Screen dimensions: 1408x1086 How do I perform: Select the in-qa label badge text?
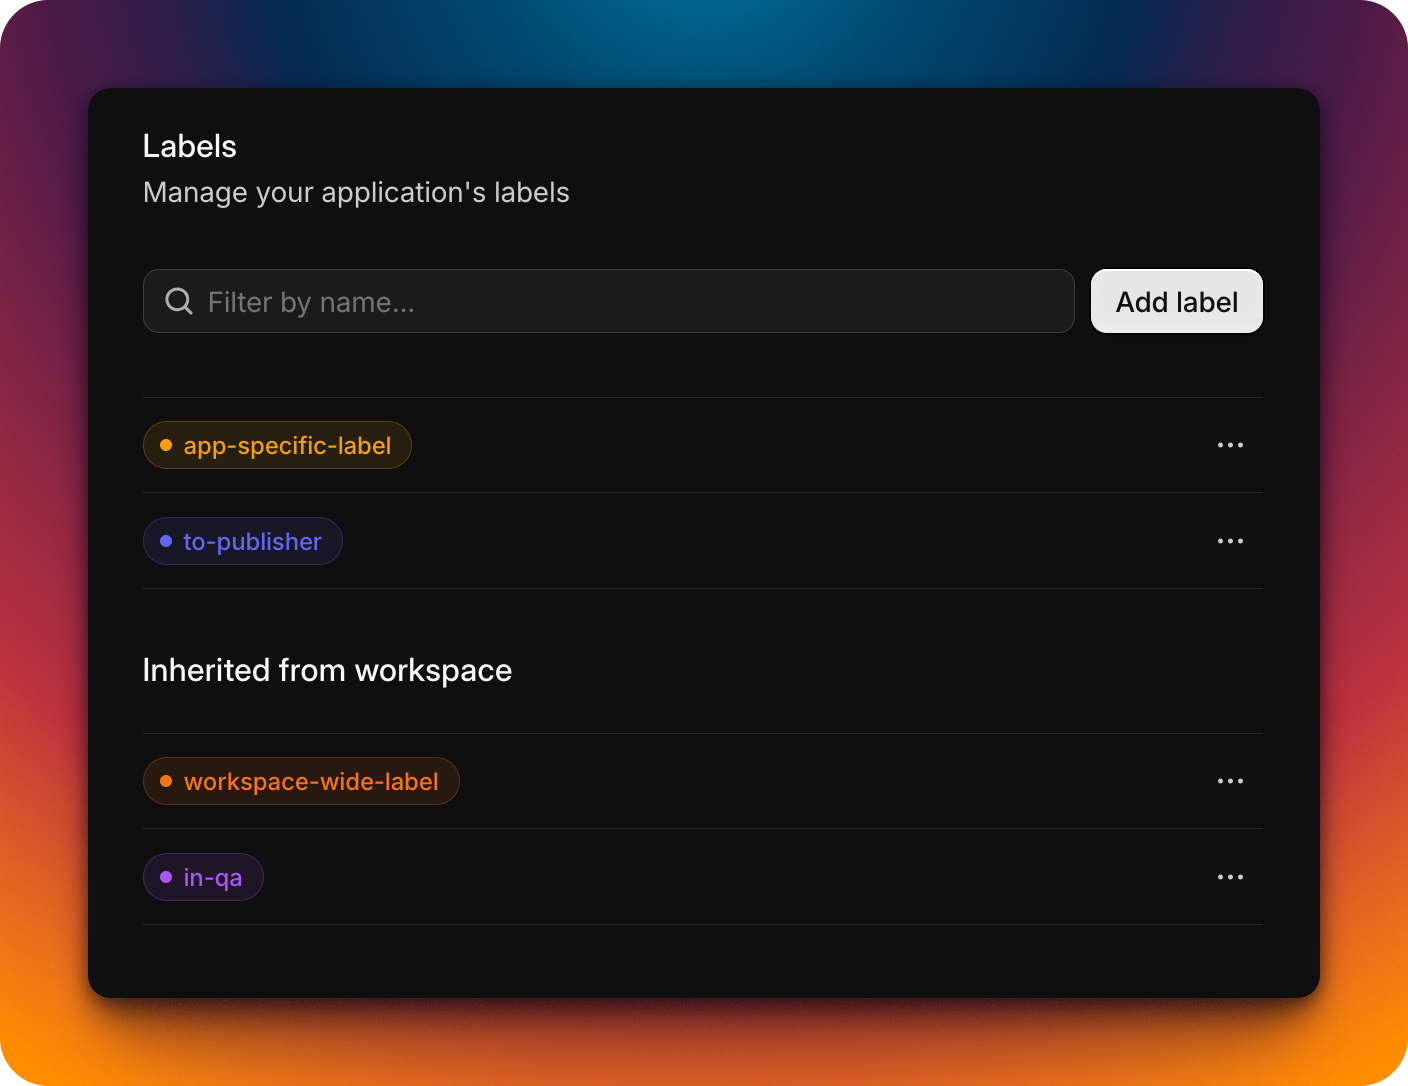213,878
